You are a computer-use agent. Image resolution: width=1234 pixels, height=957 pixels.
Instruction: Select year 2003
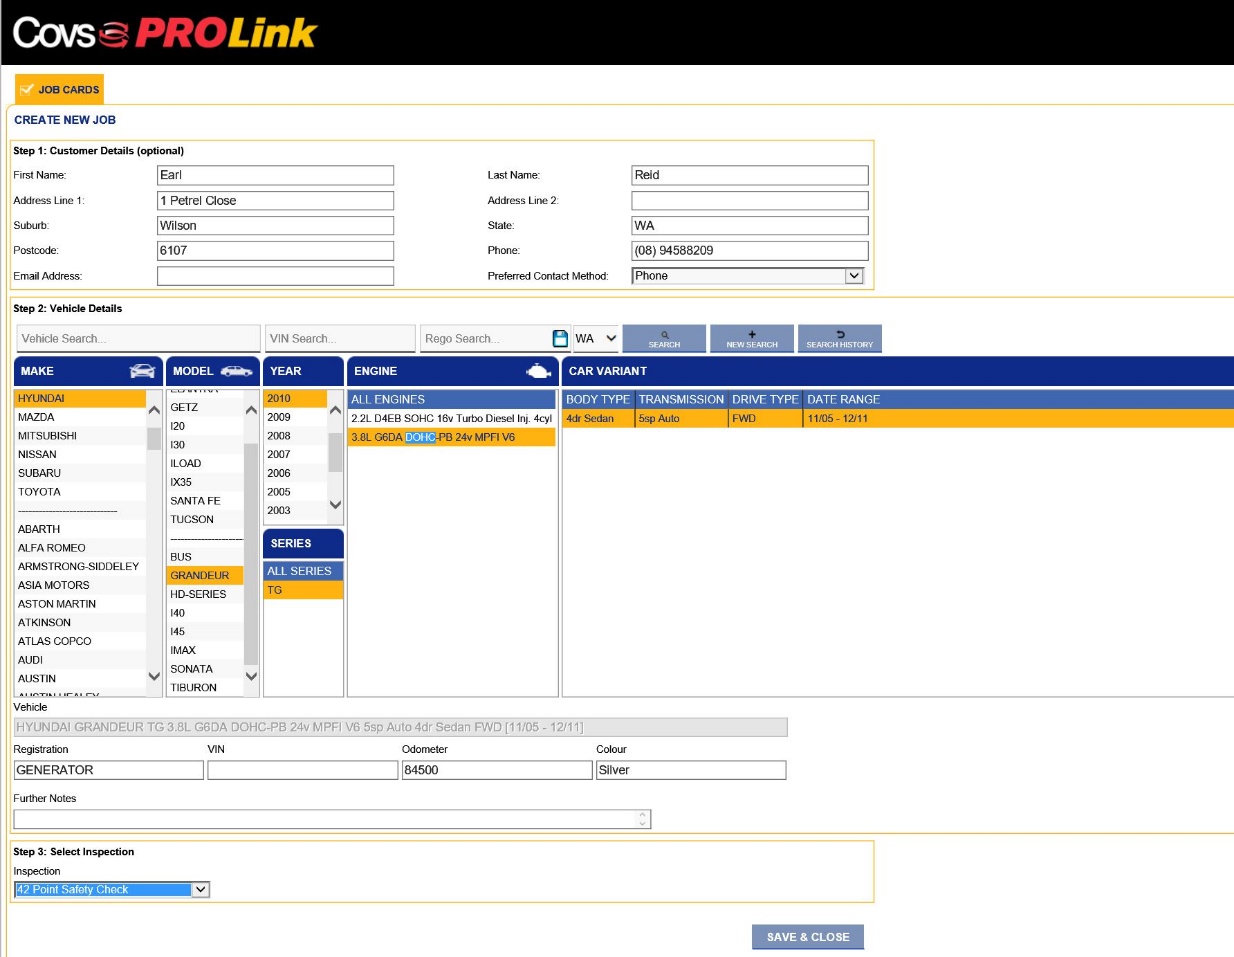pyautogui.click(x=295, y=510)
